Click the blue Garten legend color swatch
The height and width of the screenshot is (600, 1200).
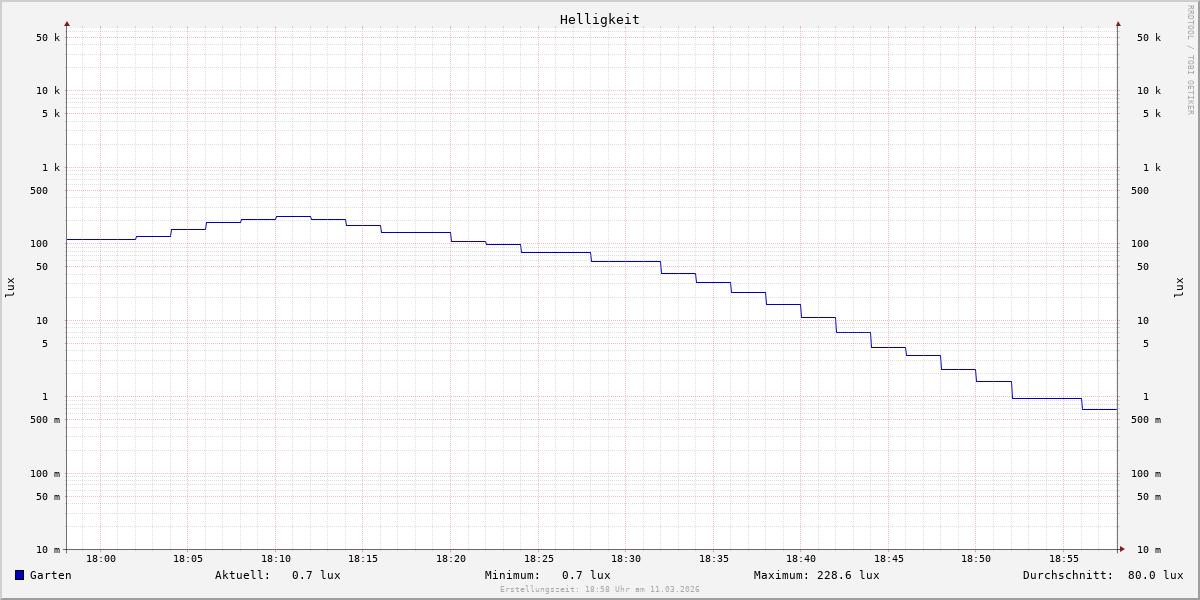coord(19,575)
